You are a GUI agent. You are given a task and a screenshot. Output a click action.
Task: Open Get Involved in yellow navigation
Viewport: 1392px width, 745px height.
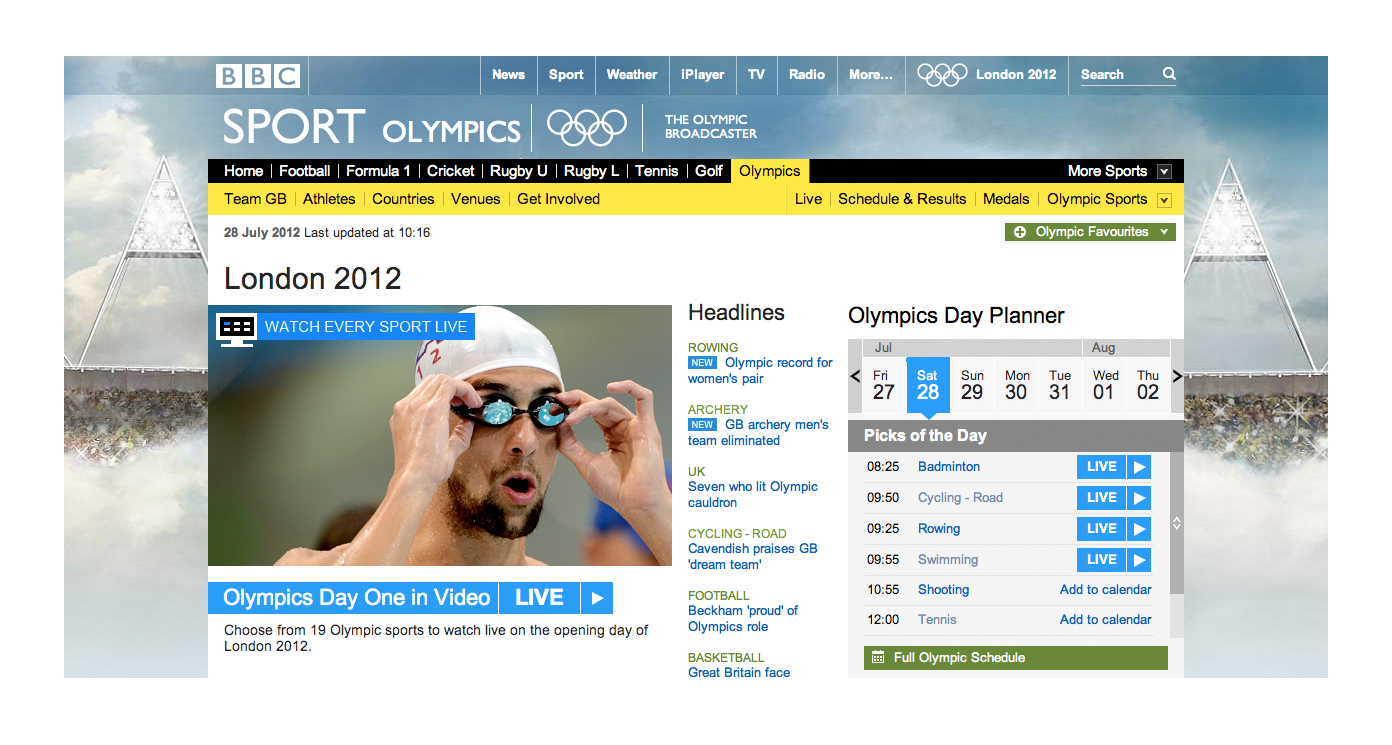(x=558, y=199)
